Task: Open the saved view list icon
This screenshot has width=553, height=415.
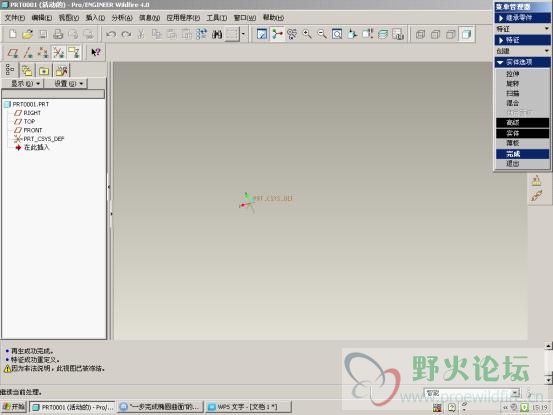Action: point(367,34)
